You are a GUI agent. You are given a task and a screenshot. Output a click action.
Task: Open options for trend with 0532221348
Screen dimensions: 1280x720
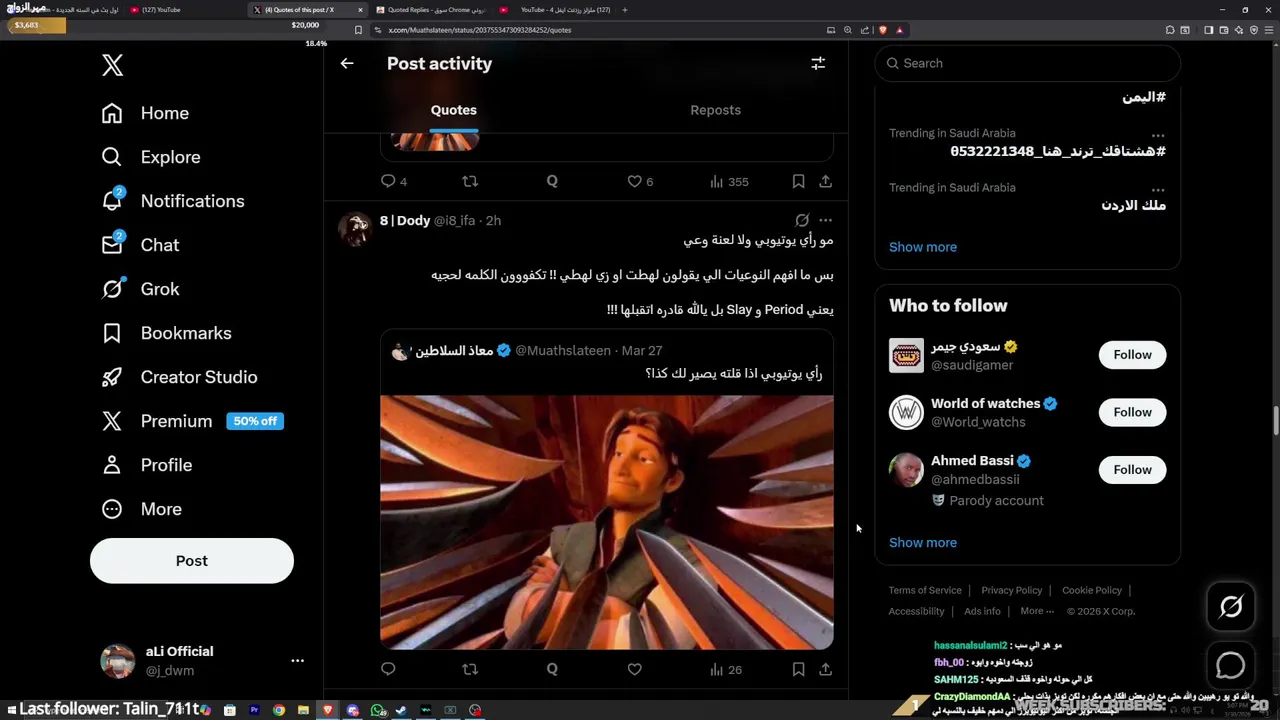1158,135
